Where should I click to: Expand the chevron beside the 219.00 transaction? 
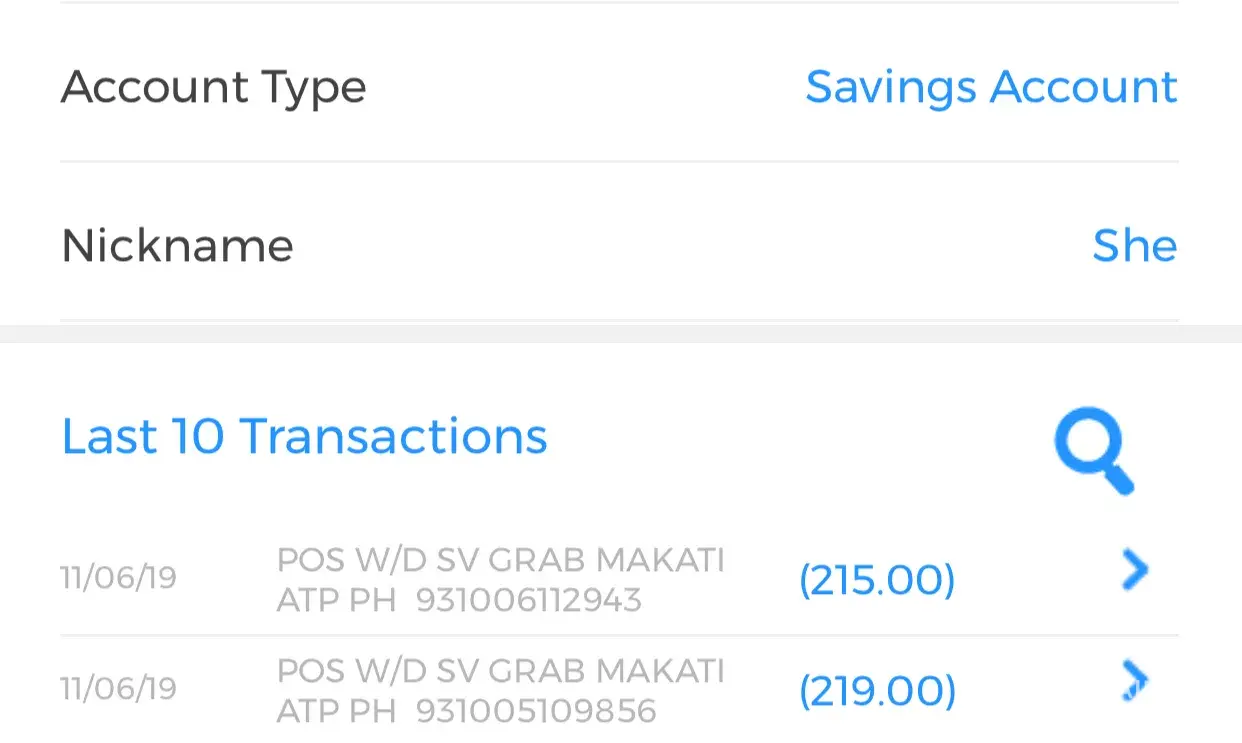pyautogui.click(x=1134, y=681)
